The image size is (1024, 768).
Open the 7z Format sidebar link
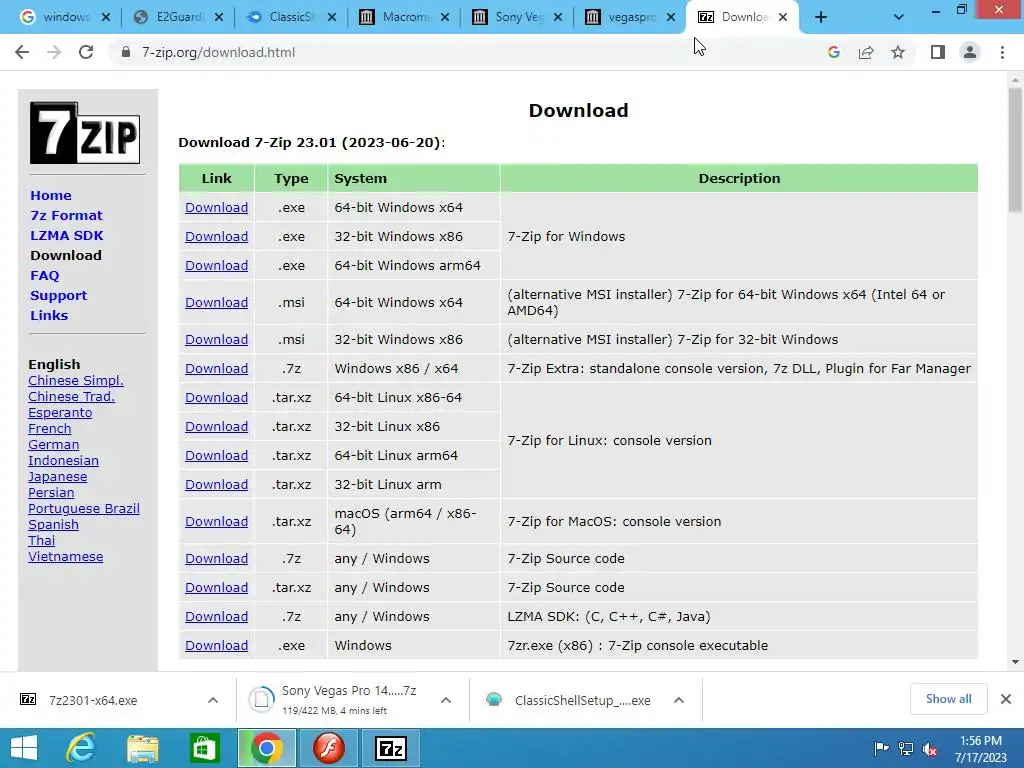pyautogui.click(x=66, y=216)
